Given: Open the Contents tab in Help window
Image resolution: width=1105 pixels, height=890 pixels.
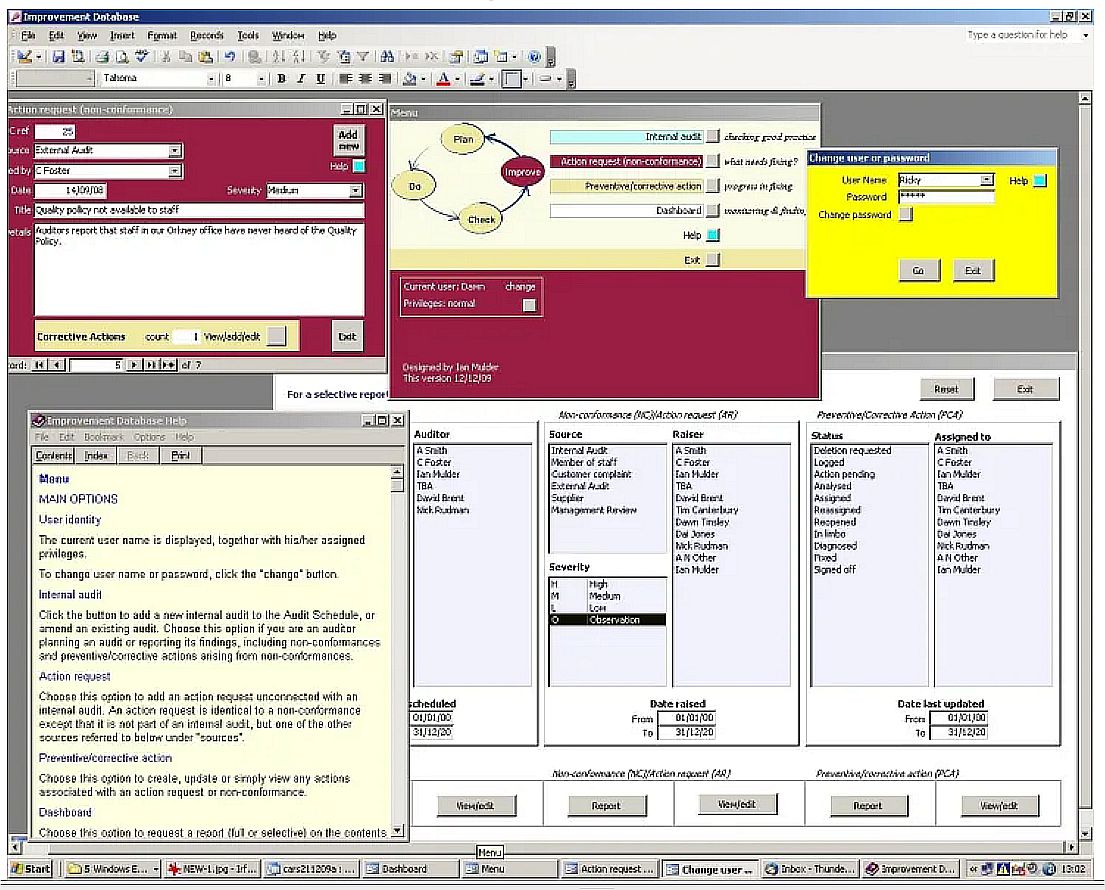Looking at the screenshot, I should tap(54, 455).
